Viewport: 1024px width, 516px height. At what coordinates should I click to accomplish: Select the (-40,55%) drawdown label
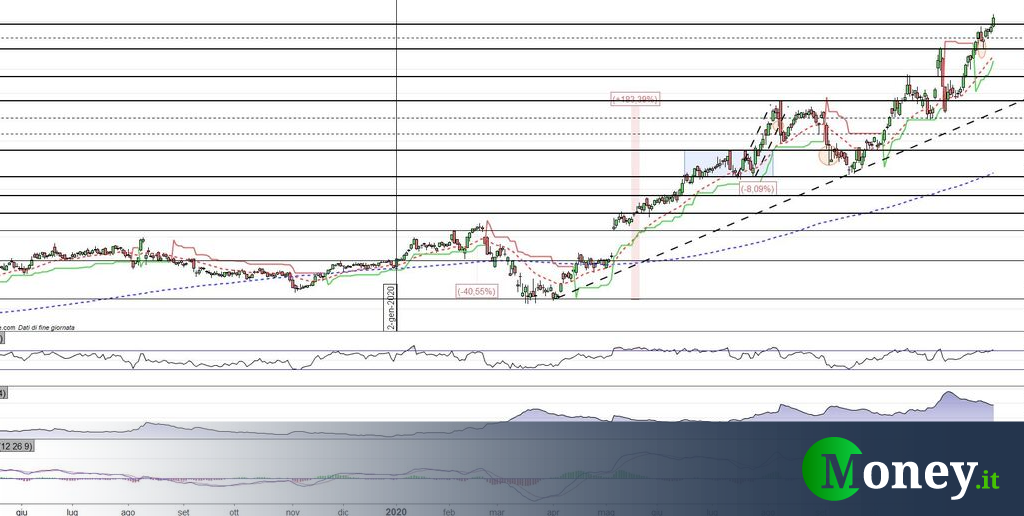click(477, 291)
